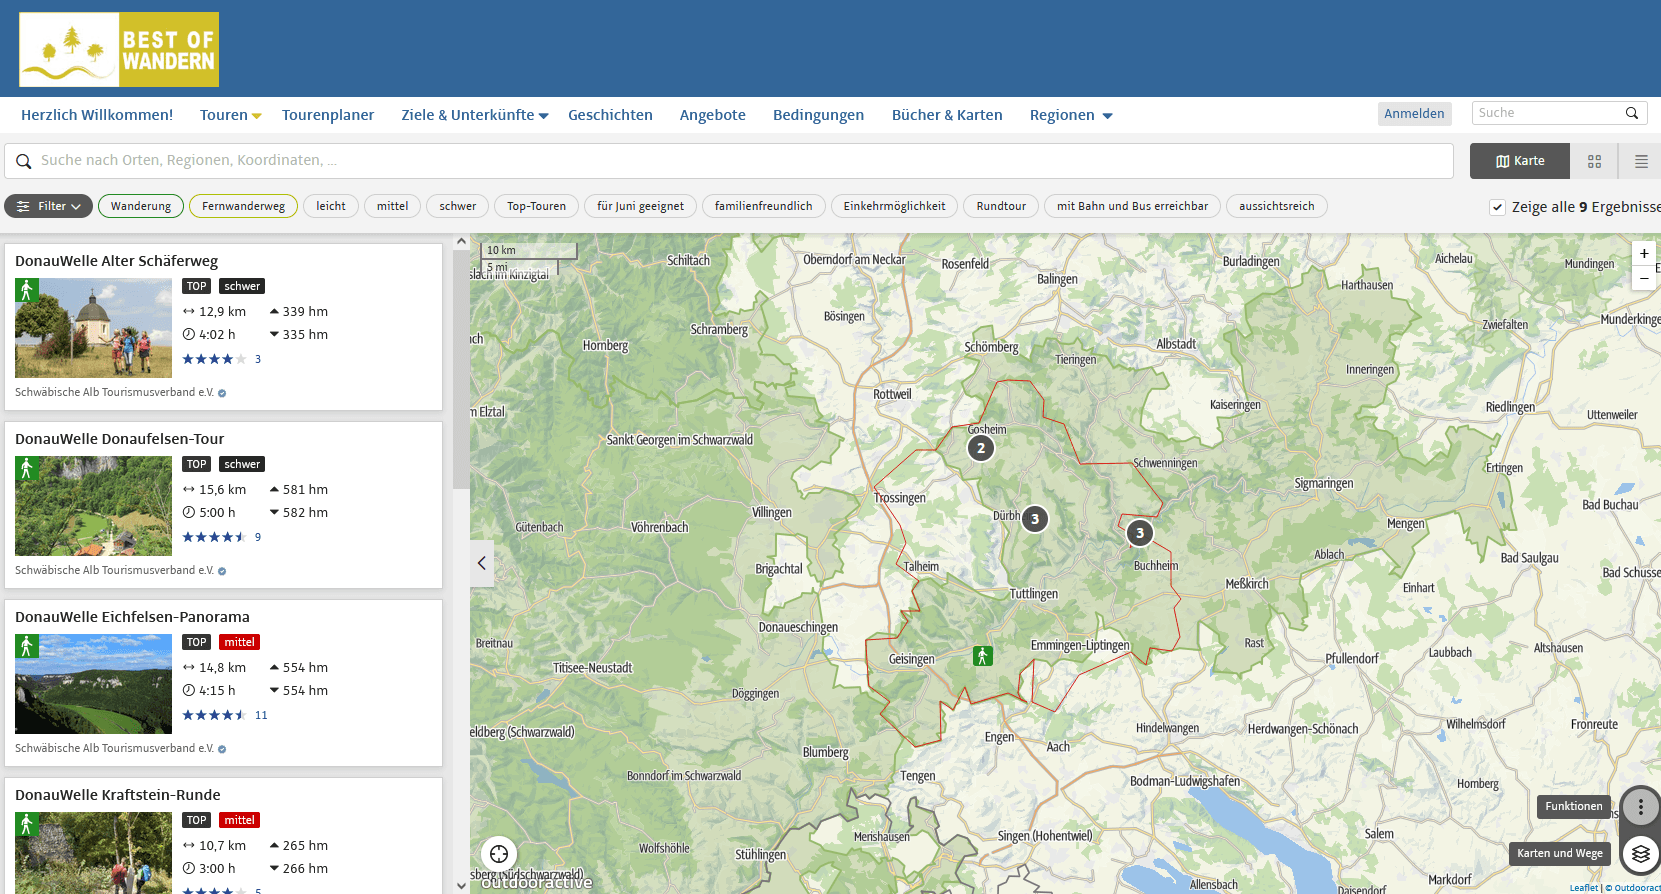Zoom out the map with minus button
The width and height of the screenshot is (1661, 894).
click(1644, 278)
